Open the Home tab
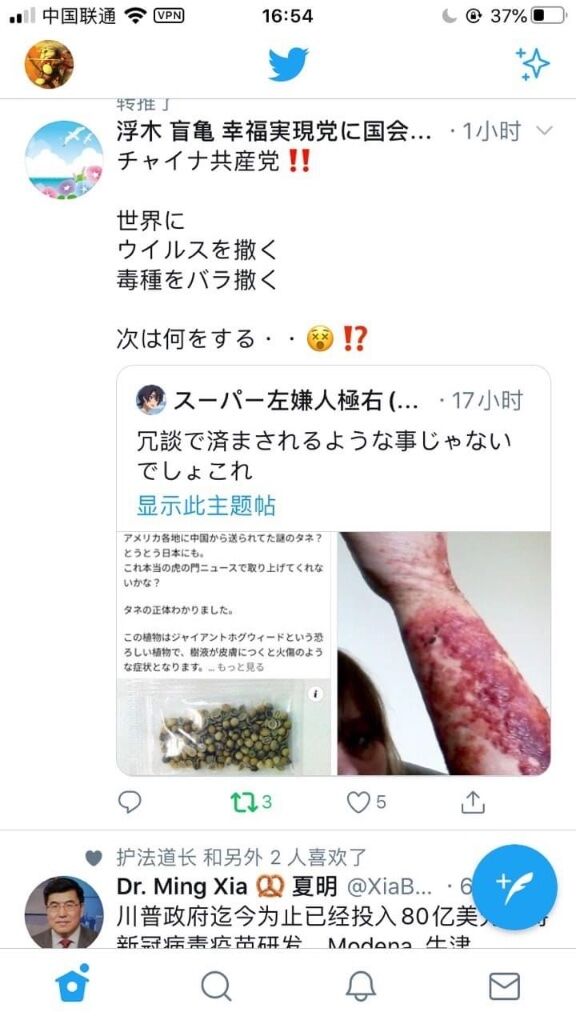The image size is (576, 1024). (x=72, y=984)
